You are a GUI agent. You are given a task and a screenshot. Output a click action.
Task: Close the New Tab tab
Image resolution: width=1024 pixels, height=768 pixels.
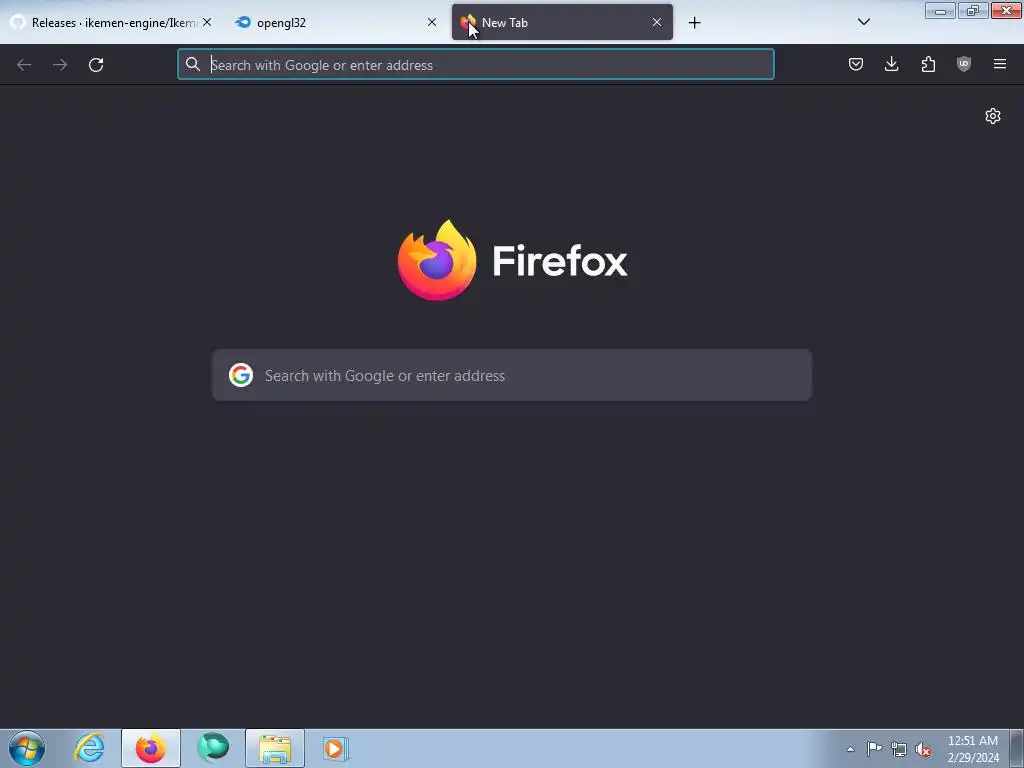pyautogui.click(x=657, y=22)
